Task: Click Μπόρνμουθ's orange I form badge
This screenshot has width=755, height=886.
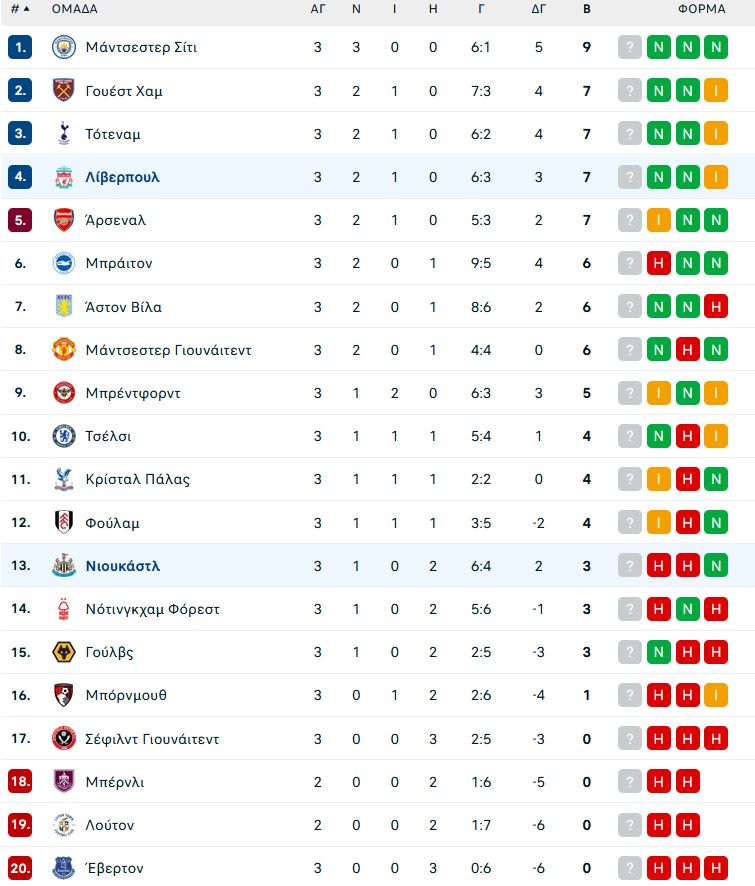Action: point(716,695)
